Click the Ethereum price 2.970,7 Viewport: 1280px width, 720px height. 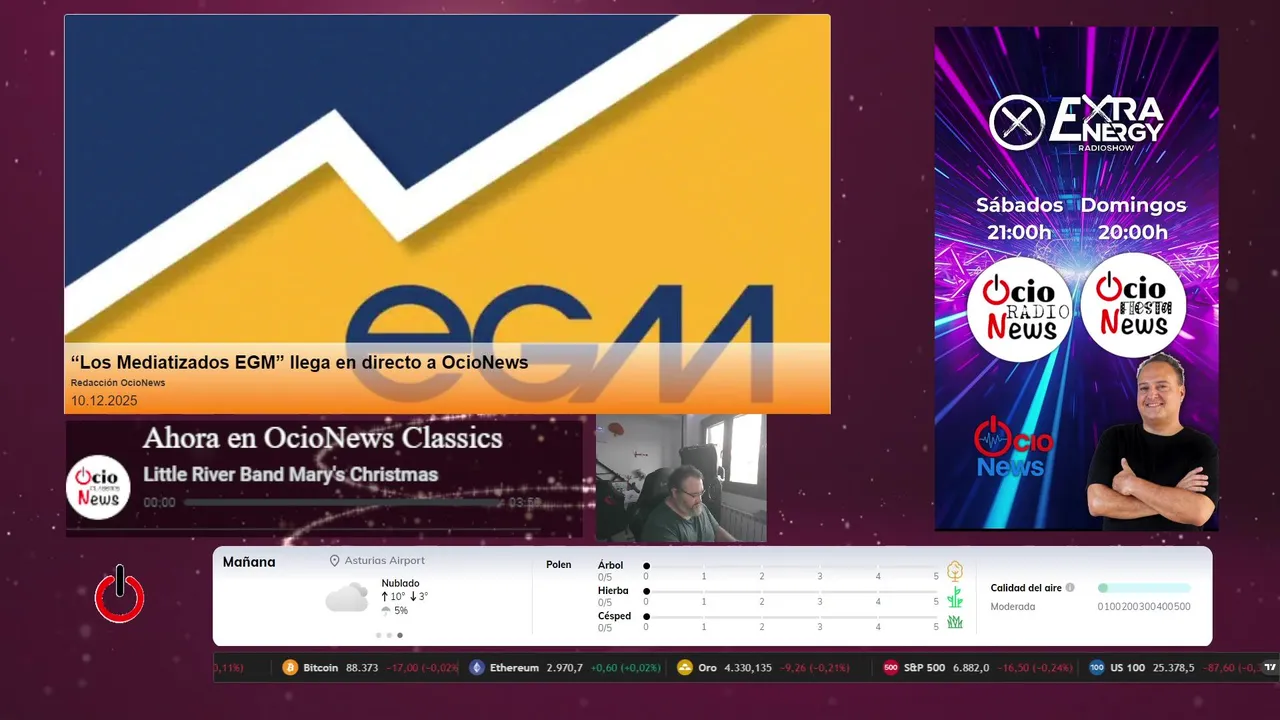564,668
